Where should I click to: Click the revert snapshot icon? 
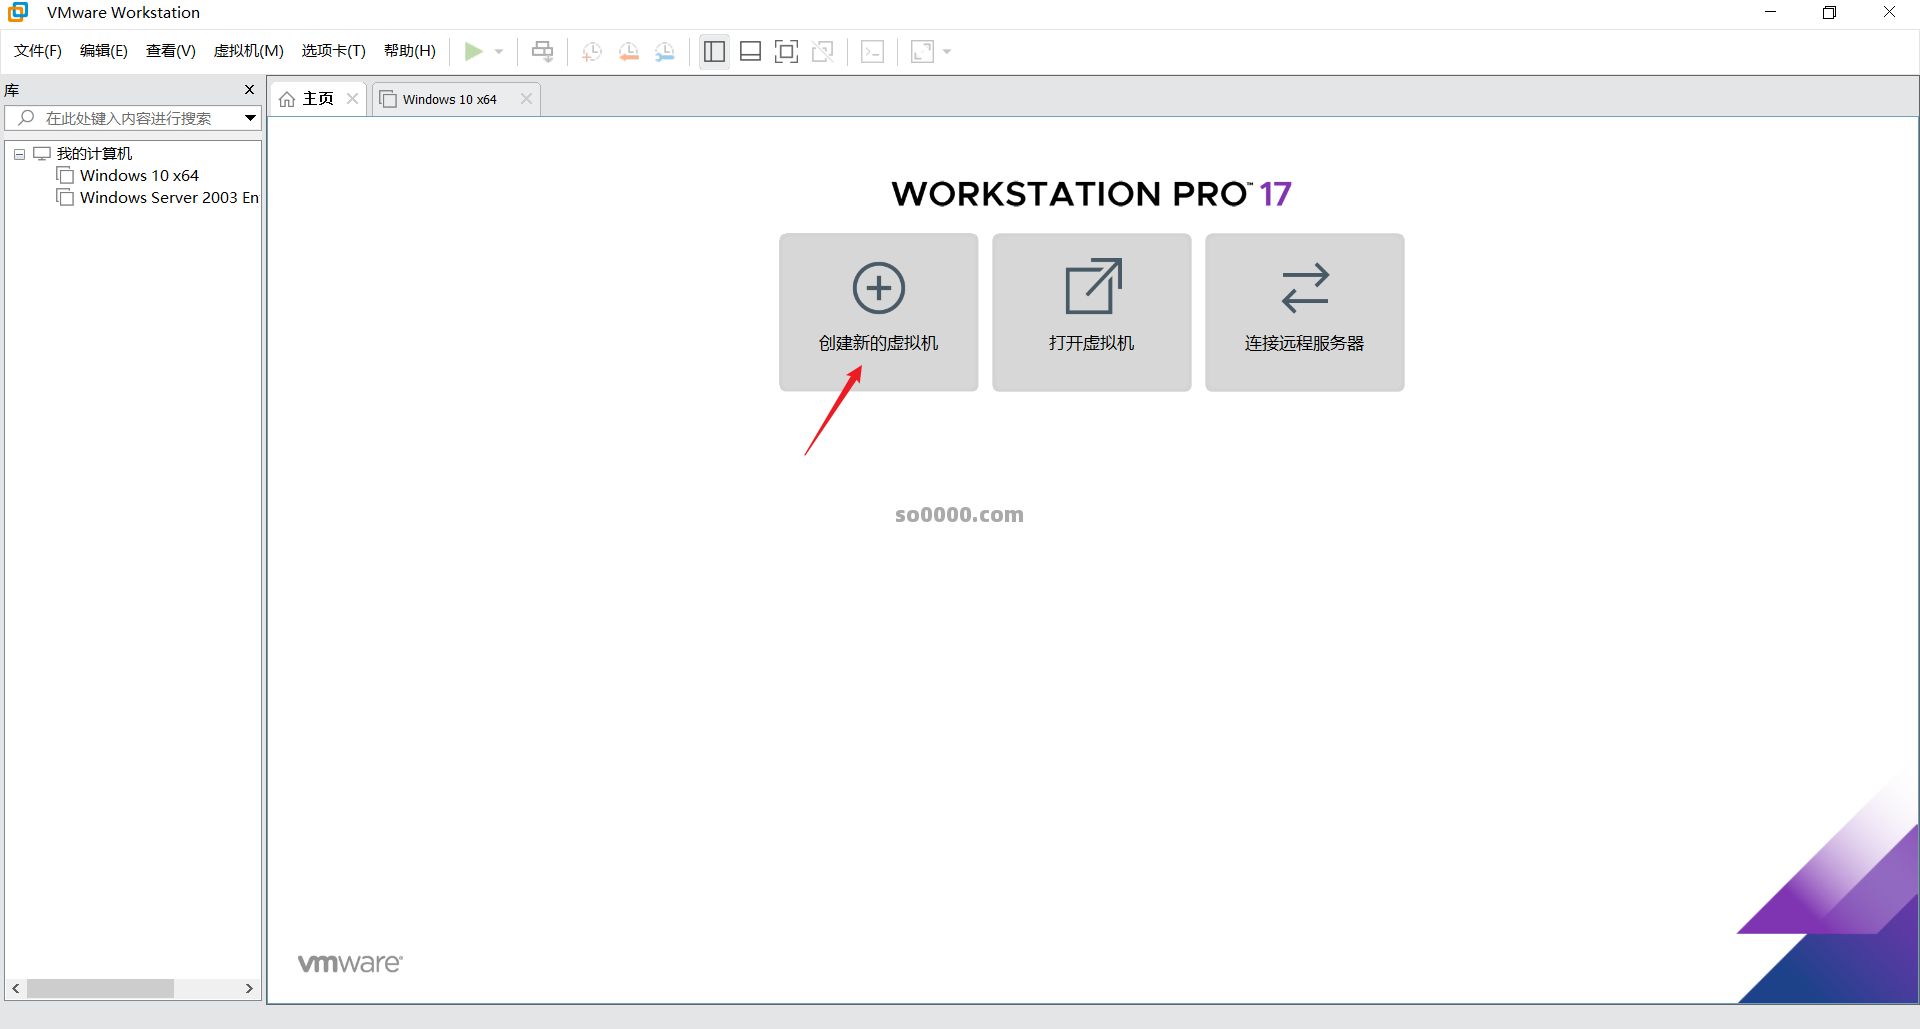[x=628, y=52]
